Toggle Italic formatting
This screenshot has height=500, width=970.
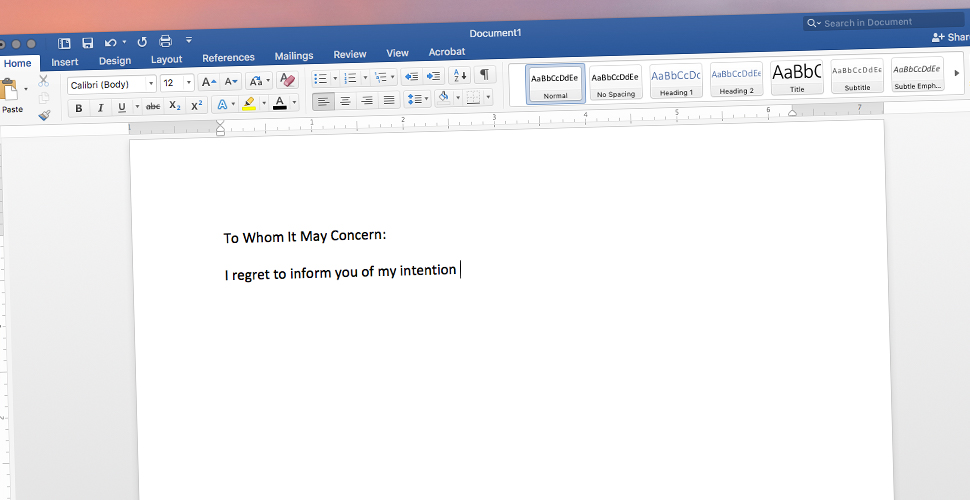coord(100,107)
